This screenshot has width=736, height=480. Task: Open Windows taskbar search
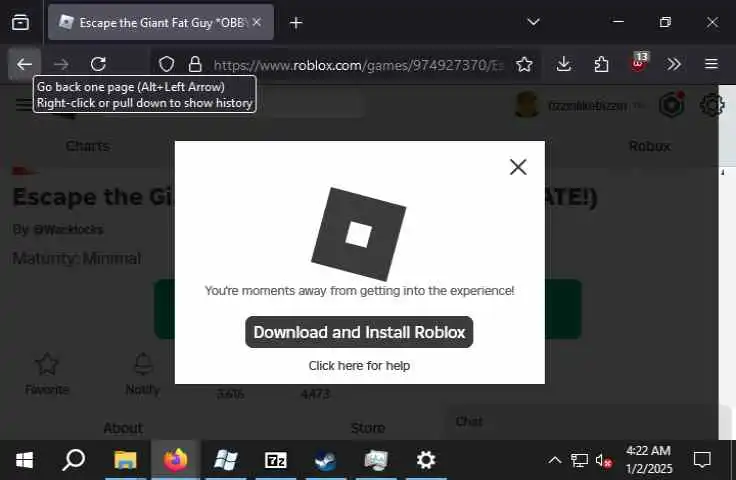click(74, 460)
